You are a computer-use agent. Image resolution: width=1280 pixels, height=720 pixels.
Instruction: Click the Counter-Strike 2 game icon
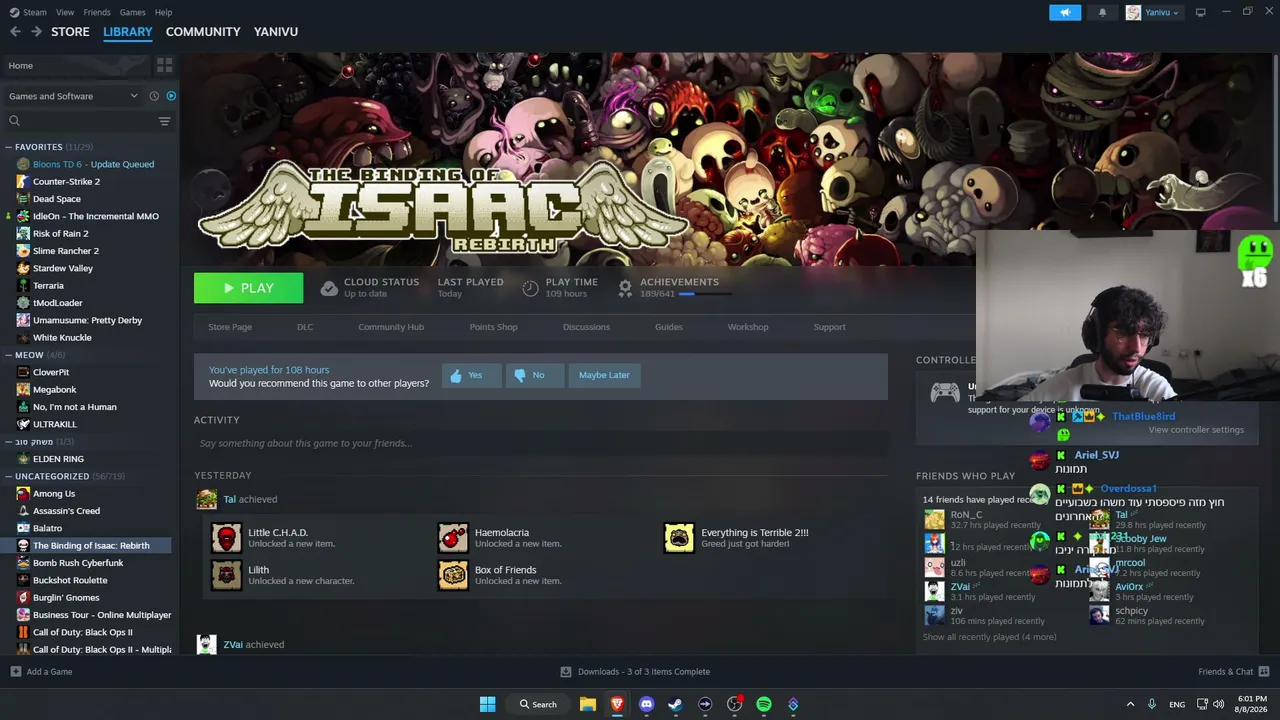tap(23, 182)
